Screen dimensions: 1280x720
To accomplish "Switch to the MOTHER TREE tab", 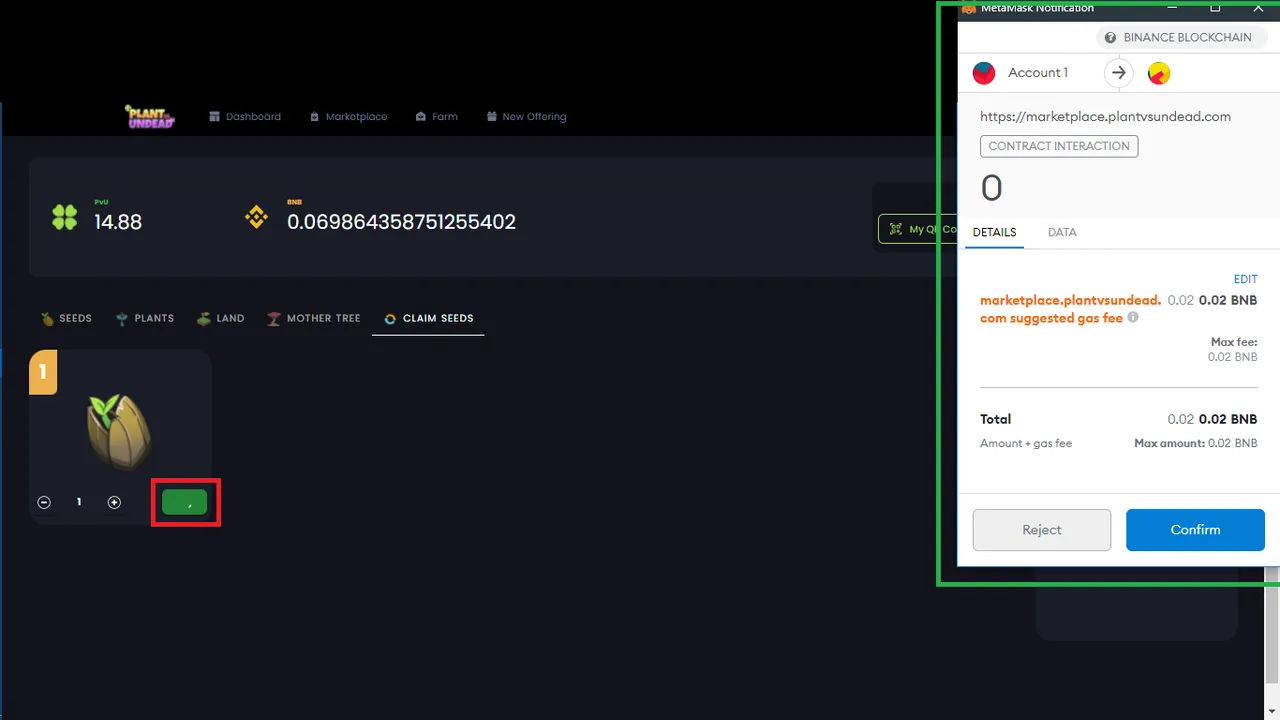I will (314, 318).
